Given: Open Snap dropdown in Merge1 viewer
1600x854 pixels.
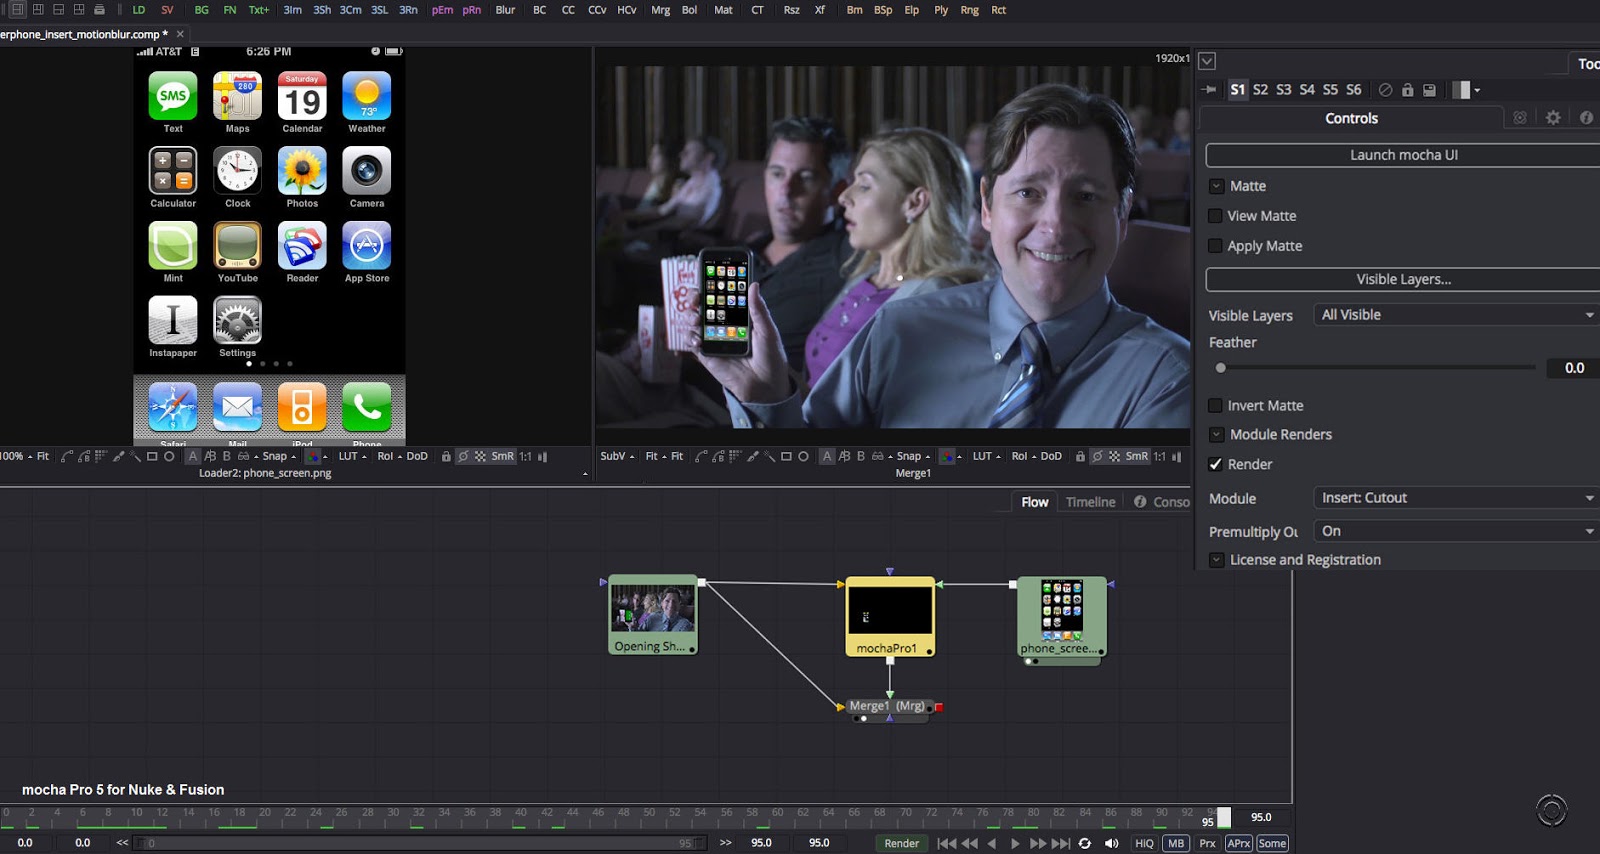Looking at the screenshot, I should pyautogui.click(x=914, y=456).
